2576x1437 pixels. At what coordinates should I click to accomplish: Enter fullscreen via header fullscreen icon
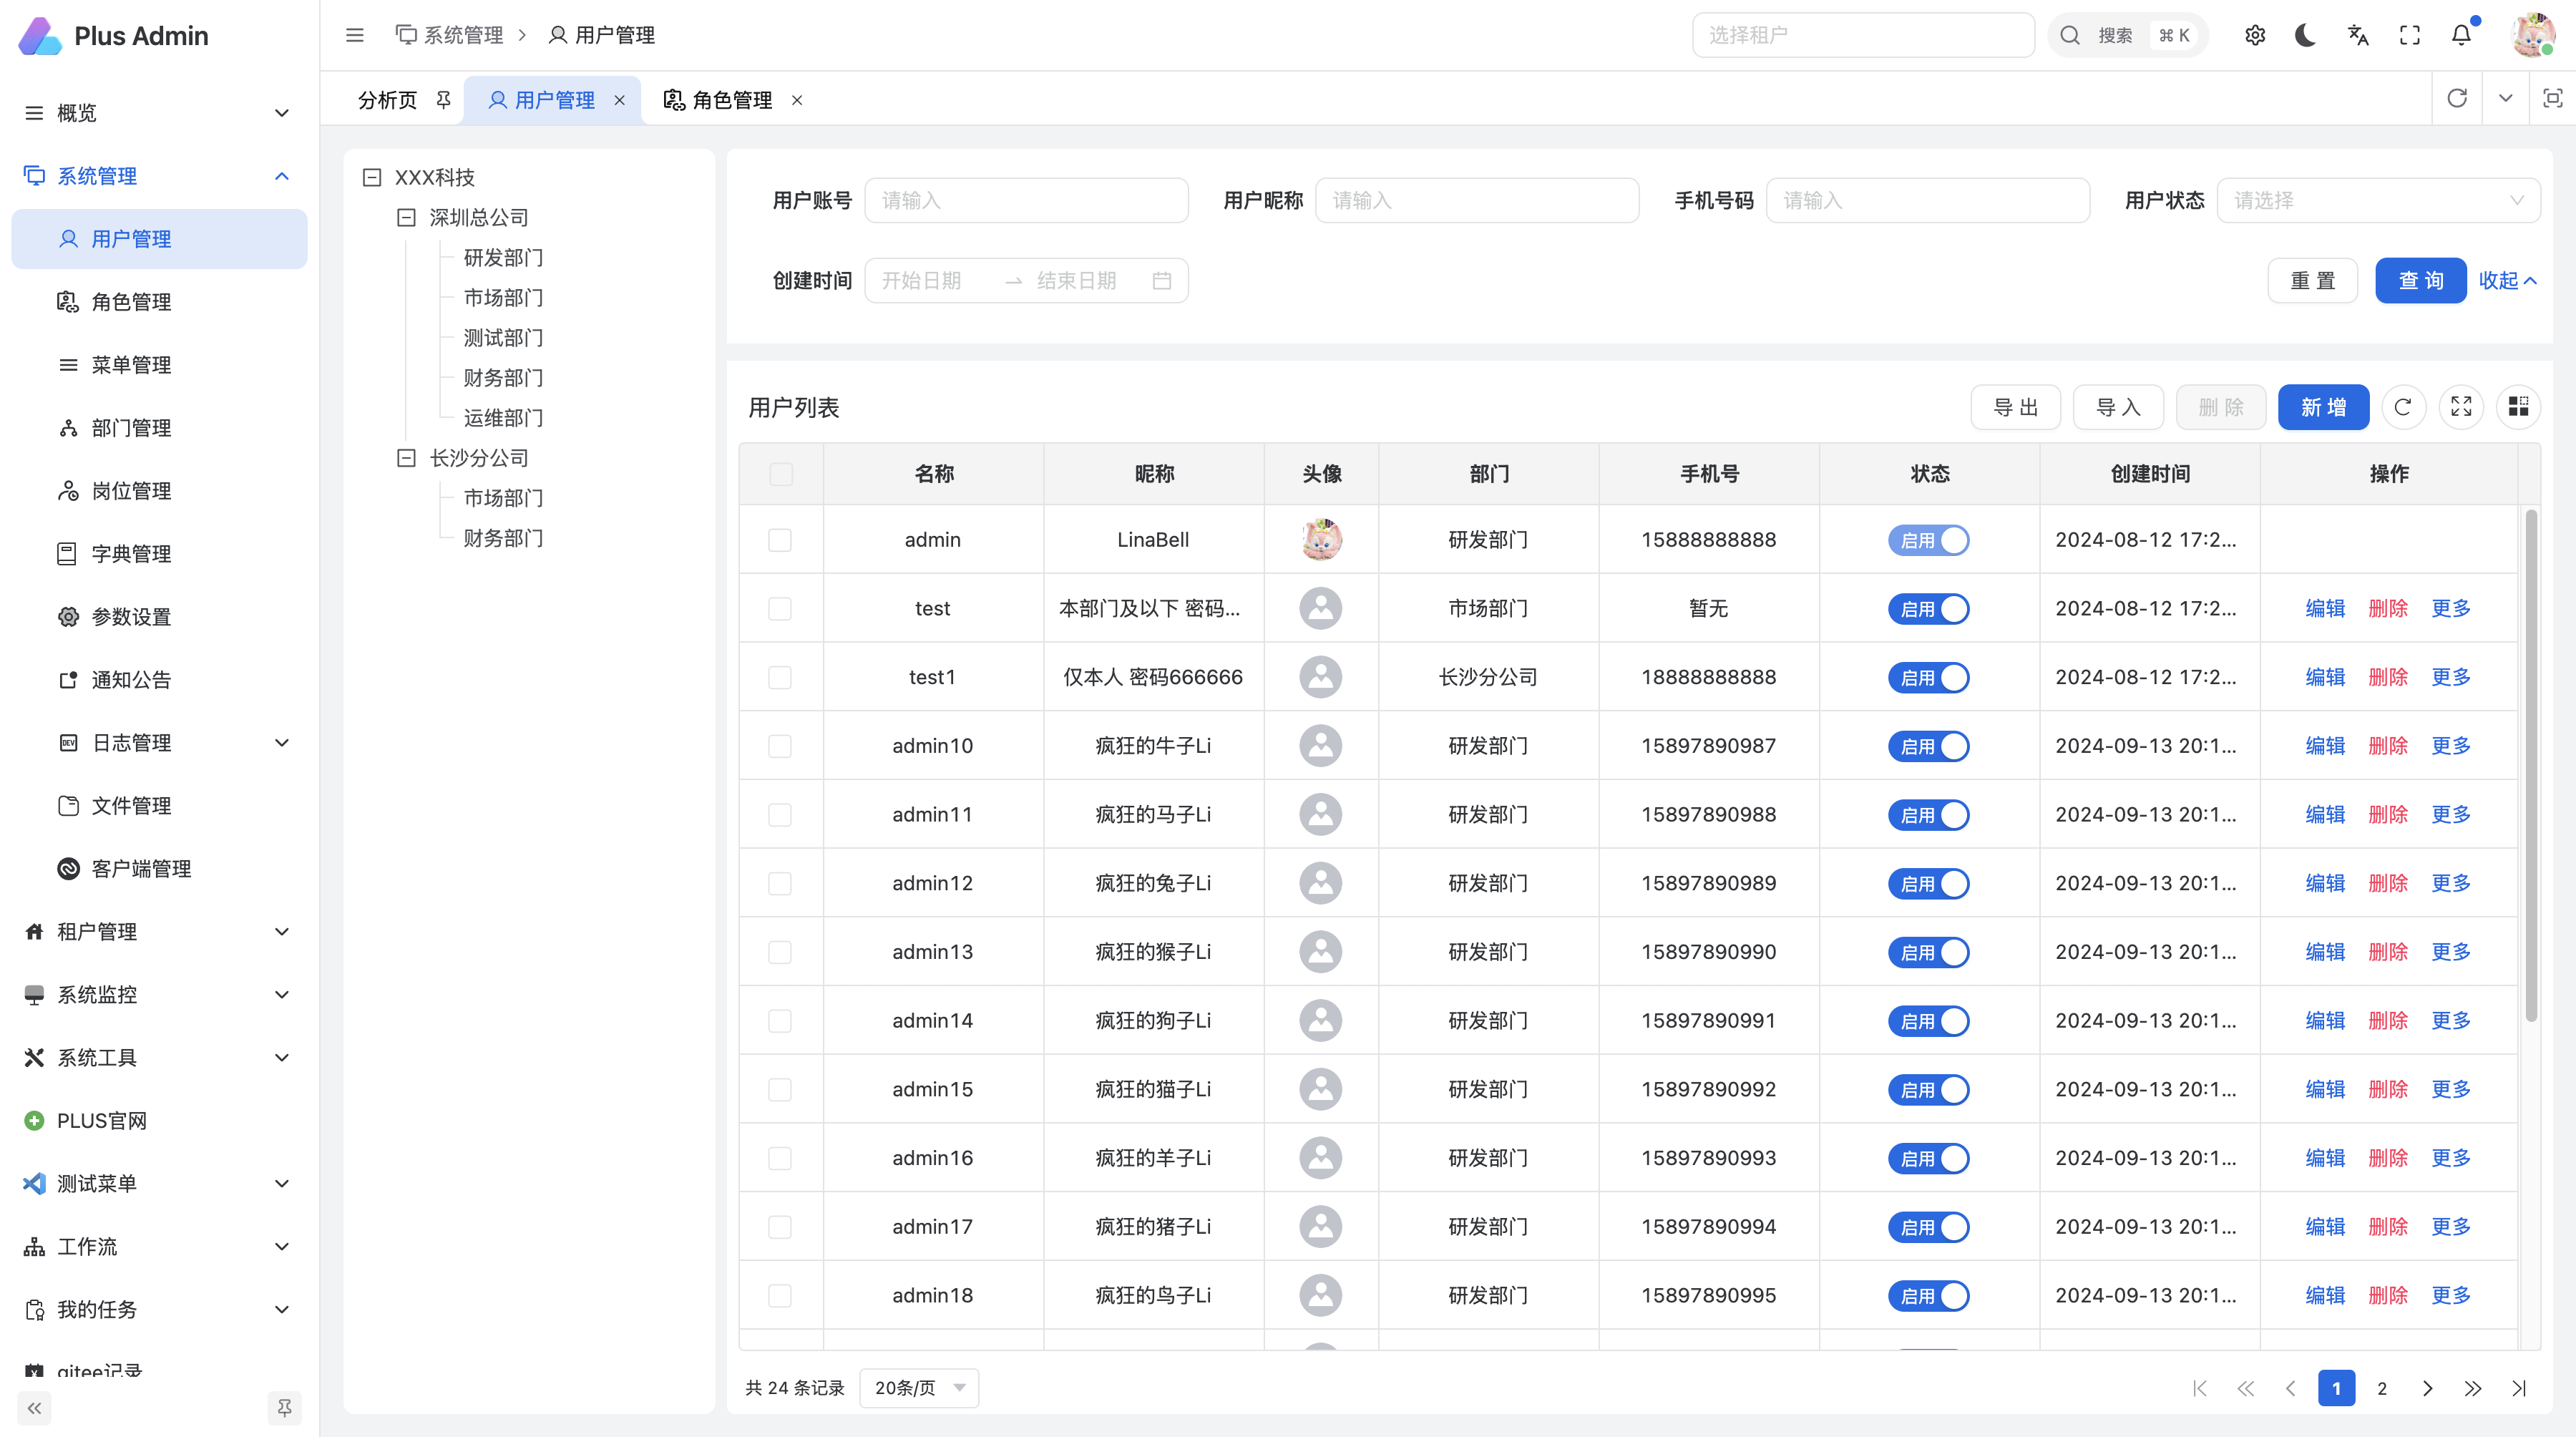click(x=2410, y=36)
